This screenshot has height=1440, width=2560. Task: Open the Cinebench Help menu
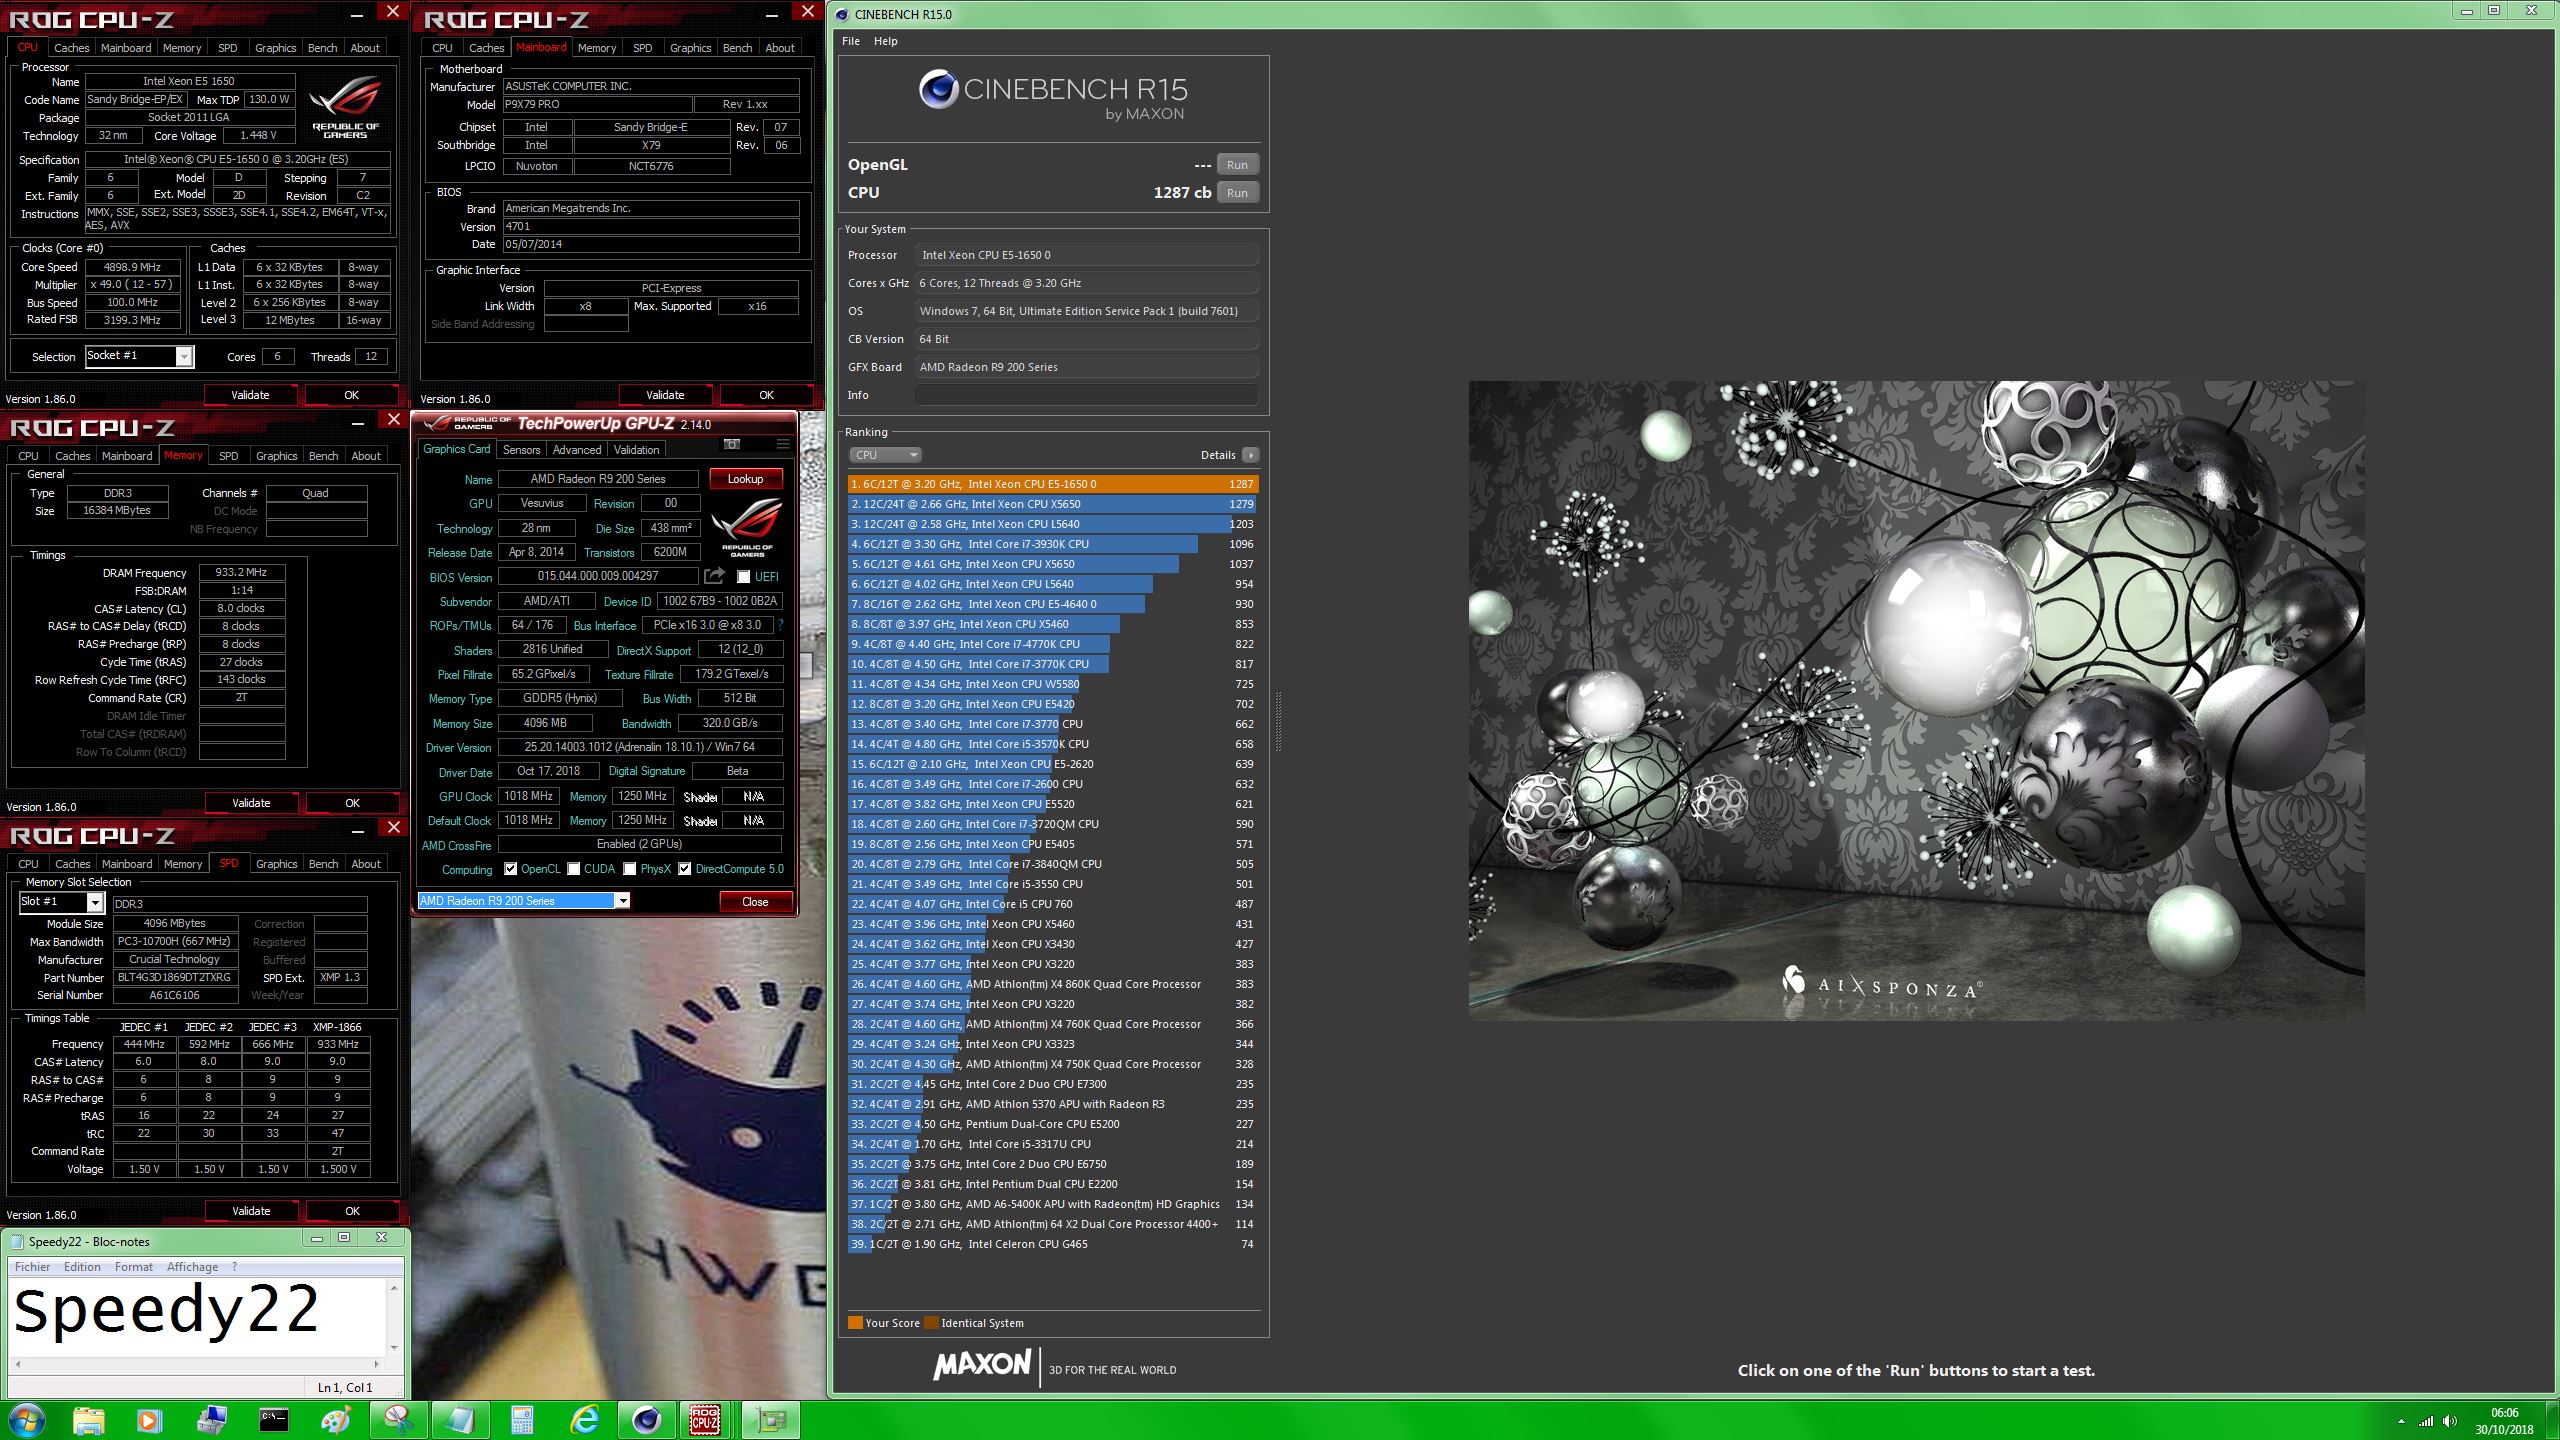pyautogui.click(x=886, y=41)
